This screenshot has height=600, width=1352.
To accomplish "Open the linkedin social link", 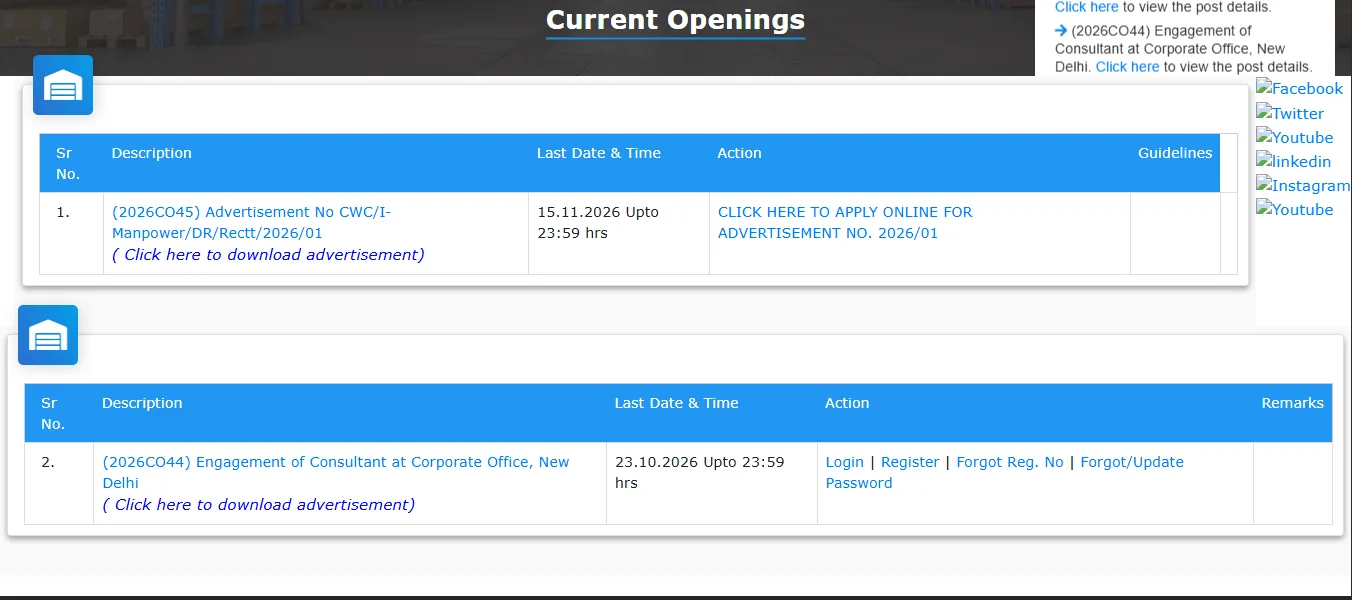I will tap(1293, 161).
